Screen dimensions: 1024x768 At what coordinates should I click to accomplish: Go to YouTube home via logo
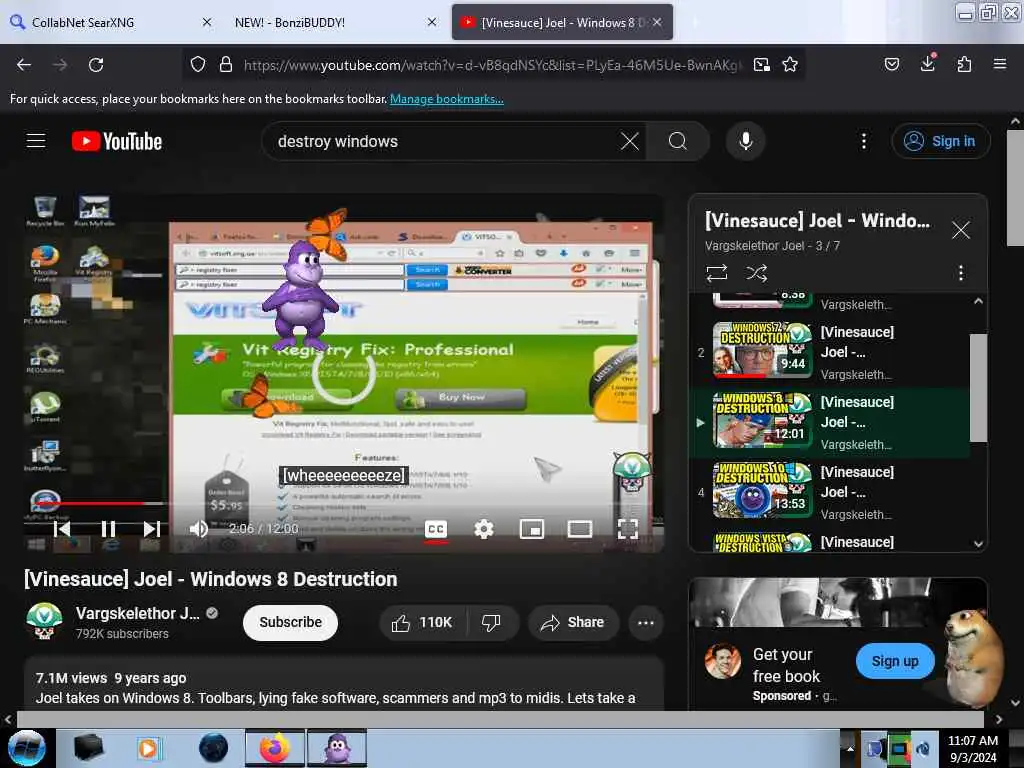117,141
